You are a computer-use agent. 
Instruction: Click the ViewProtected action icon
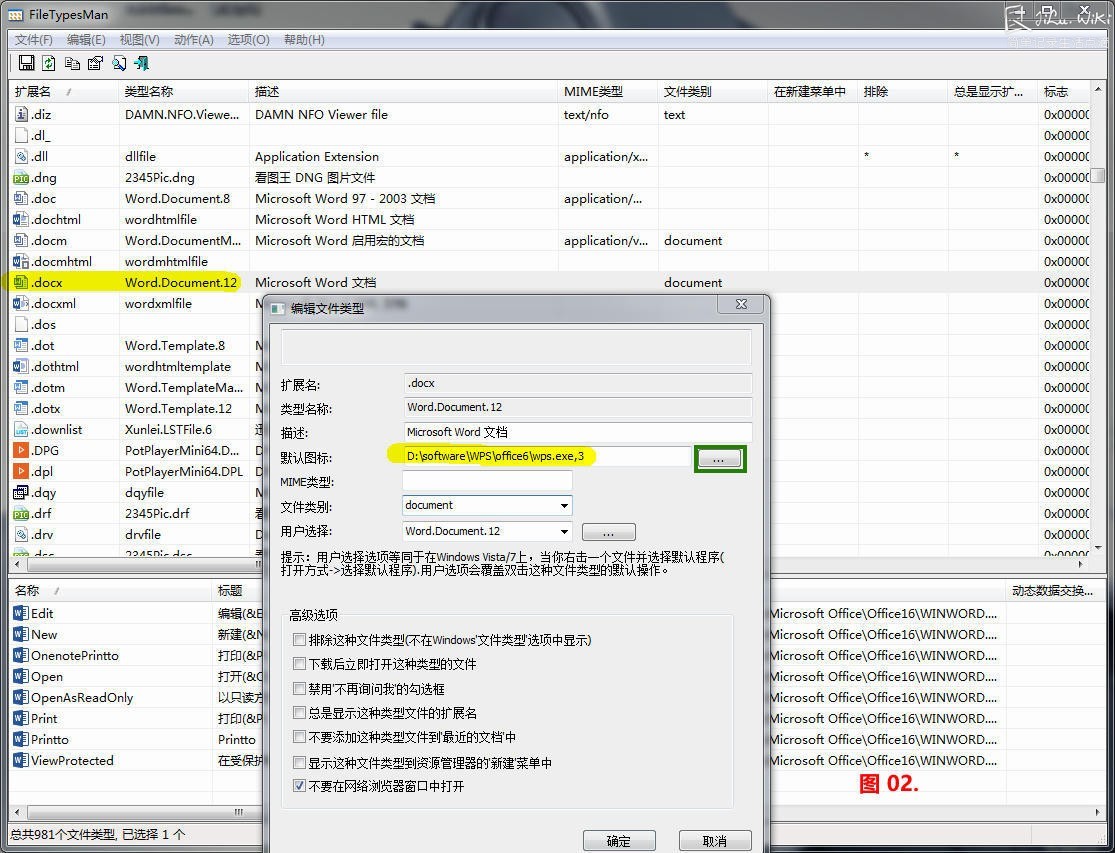coord(21,761)
